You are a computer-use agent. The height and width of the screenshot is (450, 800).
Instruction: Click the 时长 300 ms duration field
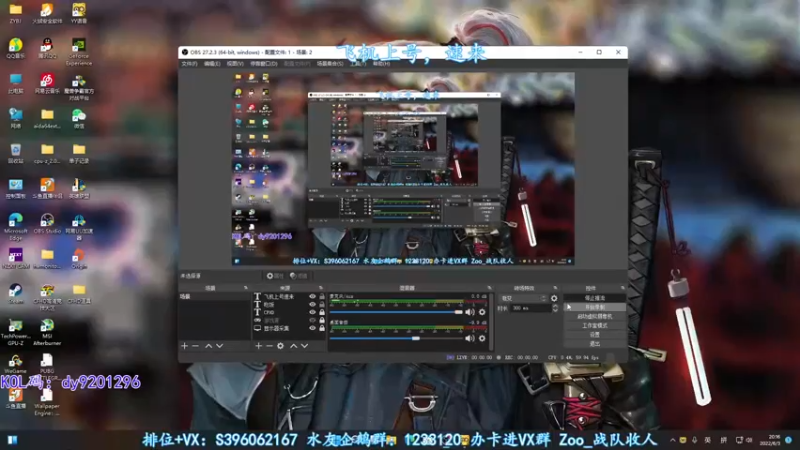tap(530, 308)
